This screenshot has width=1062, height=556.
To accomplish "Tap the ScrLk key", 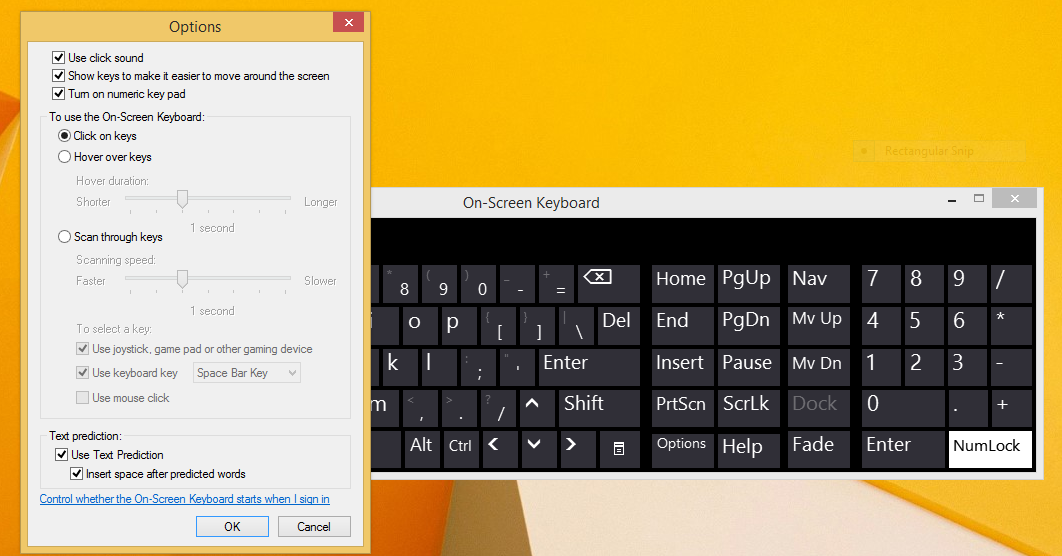I will coord(748,408).
